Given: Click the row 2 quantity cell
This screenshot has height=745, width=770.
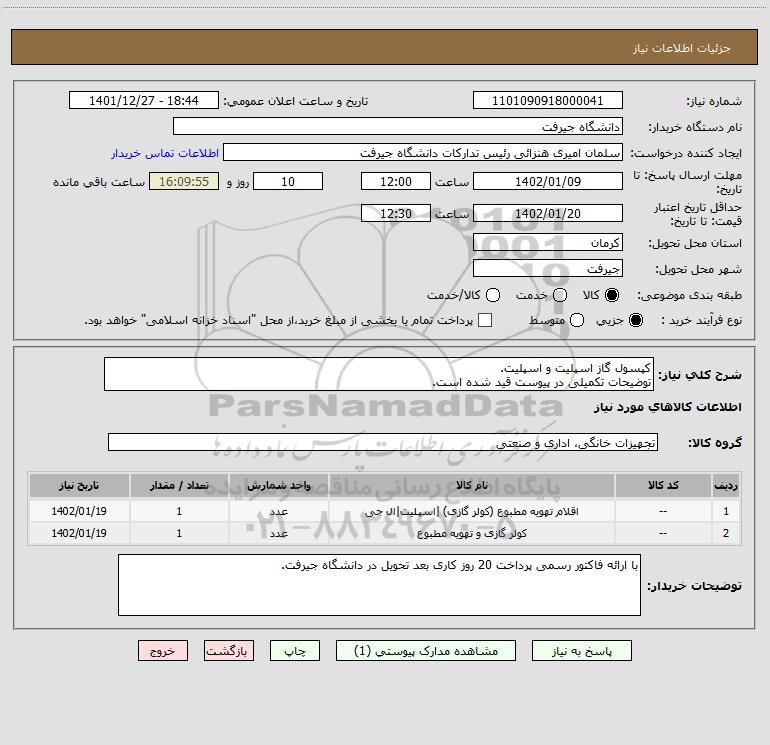Looking at the screenshot, I should [x=179, y=533].
